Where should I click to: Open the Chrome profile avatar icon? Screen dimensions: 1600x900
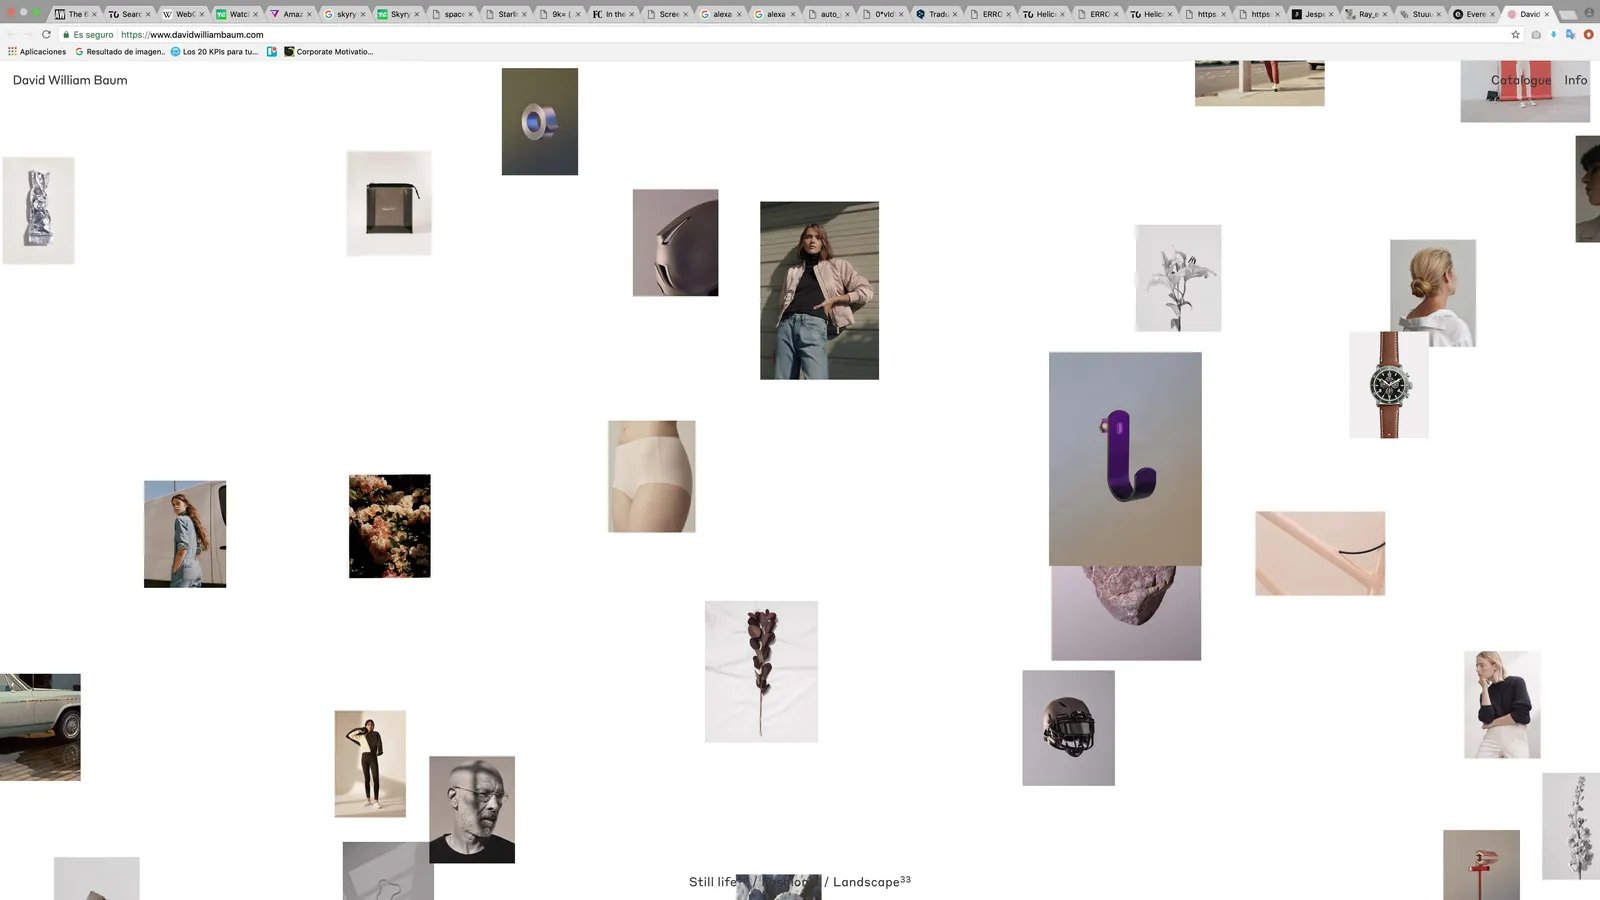pyautogui.click(x=1589, y=13)
